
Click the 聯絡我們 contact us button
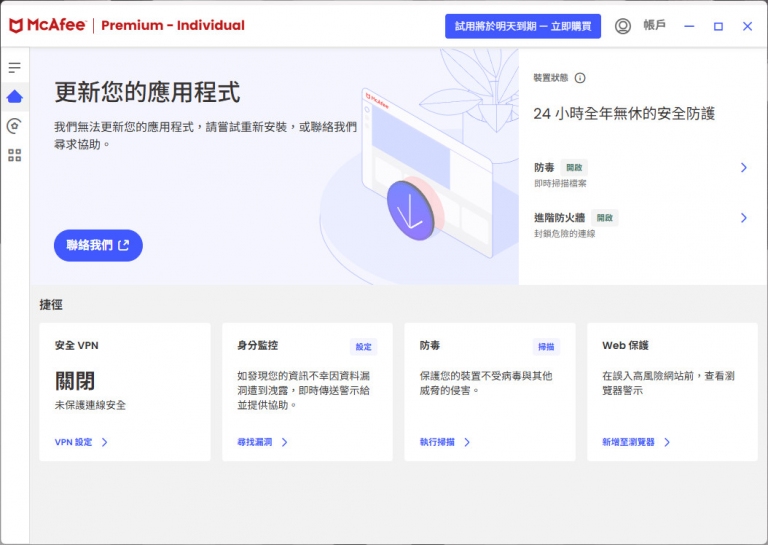click(x=98, y=245)
